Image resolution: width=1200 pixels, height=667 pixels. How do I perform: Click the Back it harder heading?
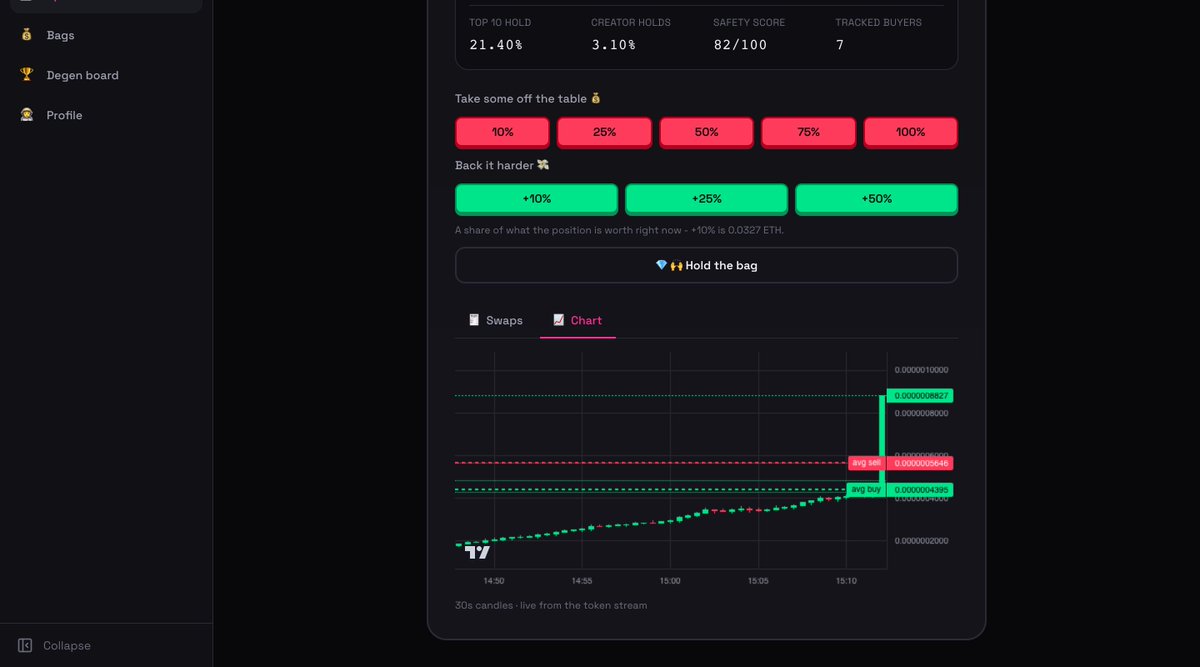(502, 165)
